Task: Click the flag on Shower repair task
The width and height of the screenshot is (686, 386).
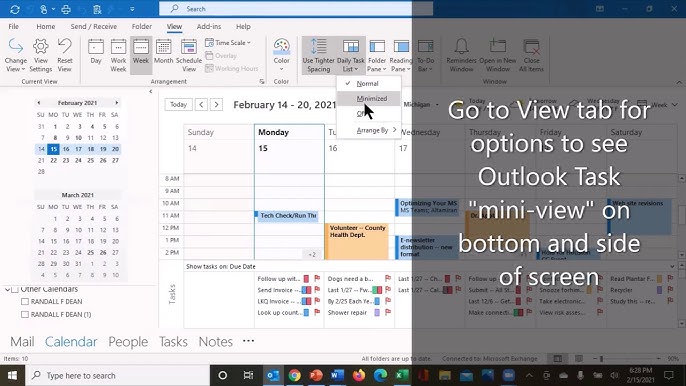Action: [x=388, y=312]
